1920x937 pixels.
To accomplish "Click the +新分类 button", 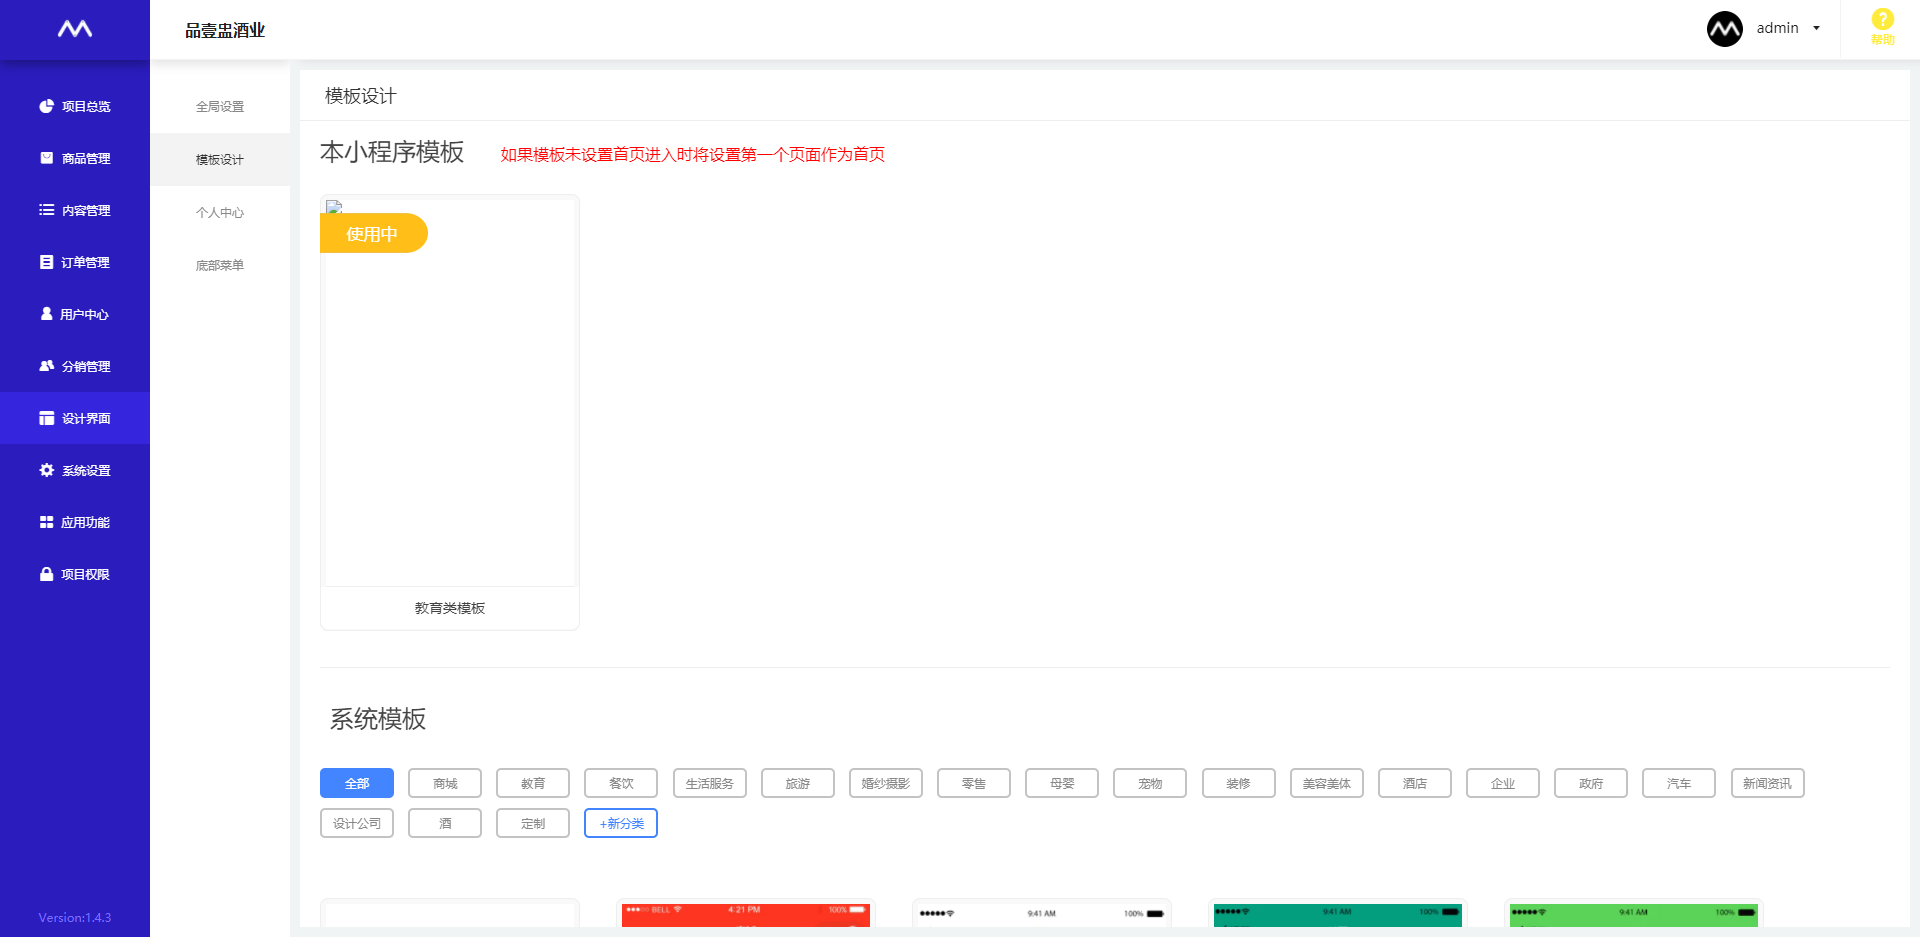I will tap(621, 823).
